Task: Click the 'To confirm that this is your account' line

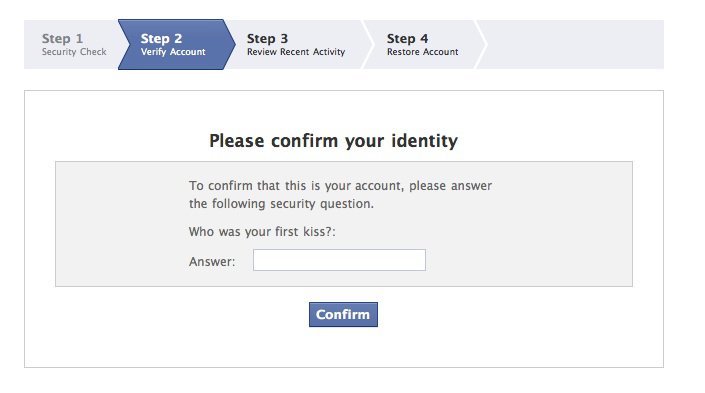Action: coord(340,186)
